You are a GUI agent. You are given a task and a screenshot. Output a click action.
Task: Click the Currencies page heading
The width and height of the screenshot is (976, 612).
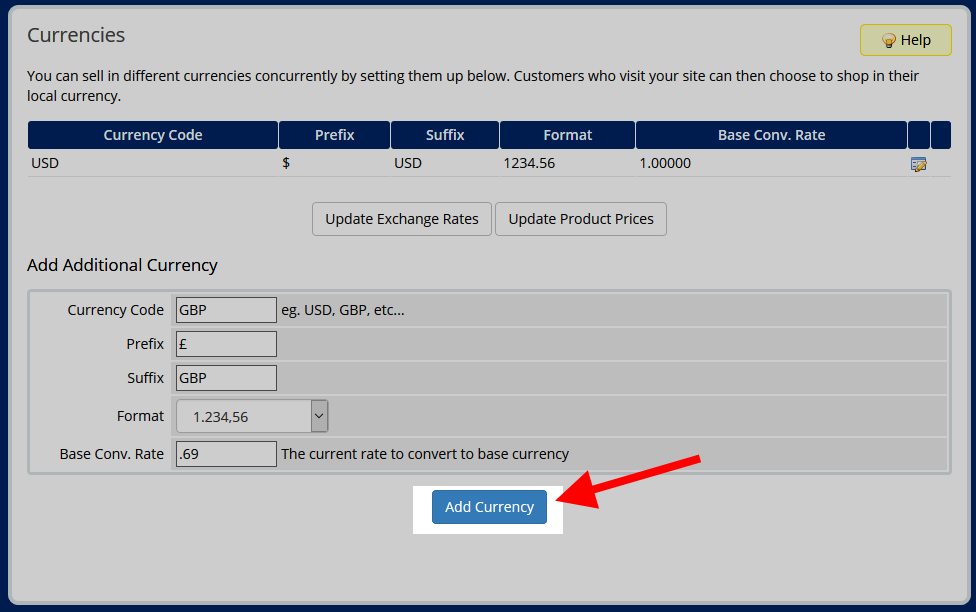coord(76,35)
